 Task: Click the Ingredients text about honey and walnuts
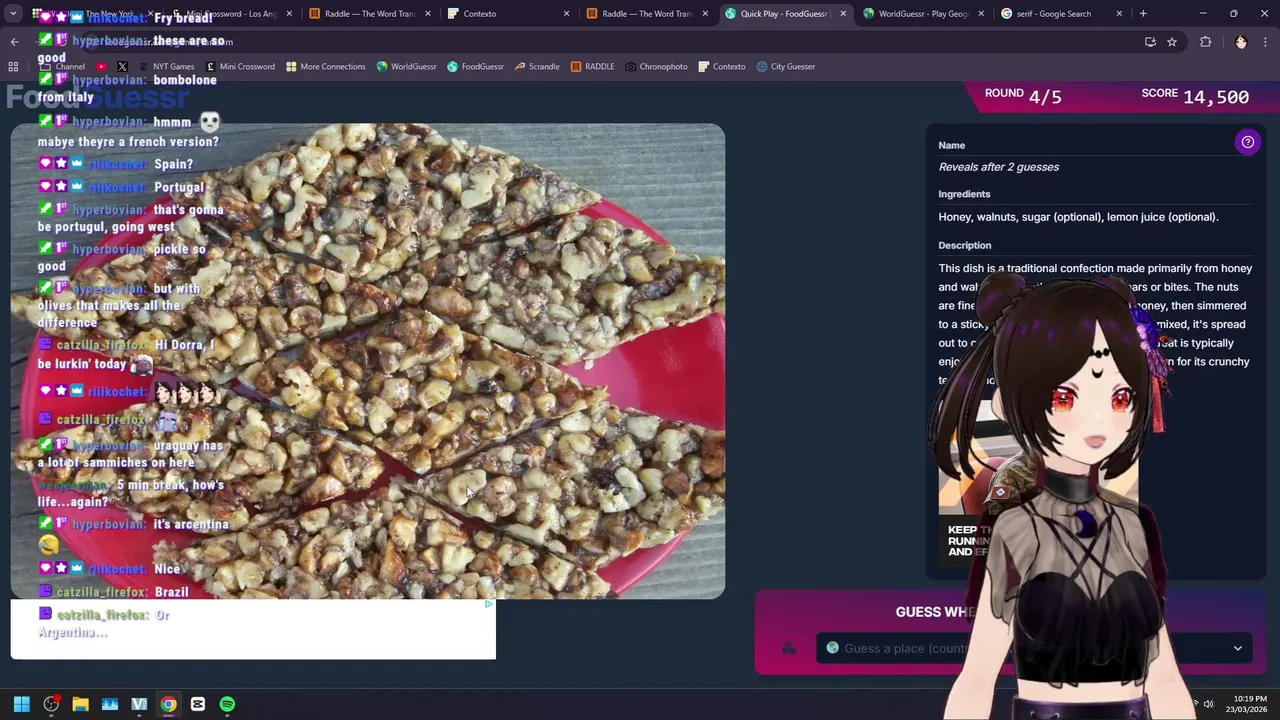(x=1078, y=217)
